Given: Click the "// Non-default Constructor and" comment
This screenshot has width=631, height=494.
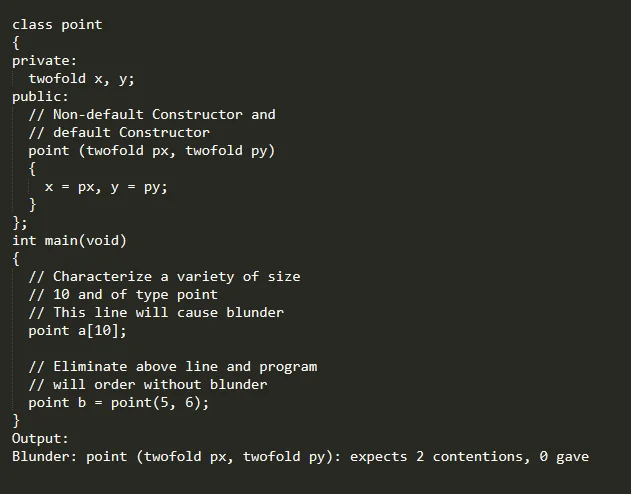Looking at the screenshot, I should (152, 115).
